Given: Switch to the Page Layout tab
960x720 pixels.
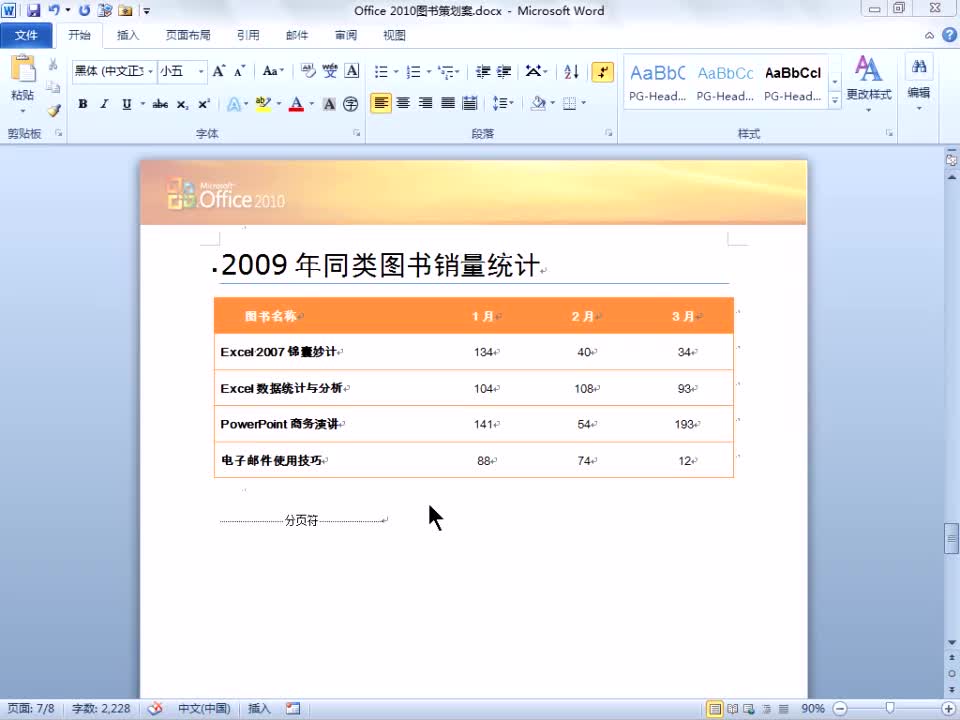Looking at the screenshot, I should (188, 35).
